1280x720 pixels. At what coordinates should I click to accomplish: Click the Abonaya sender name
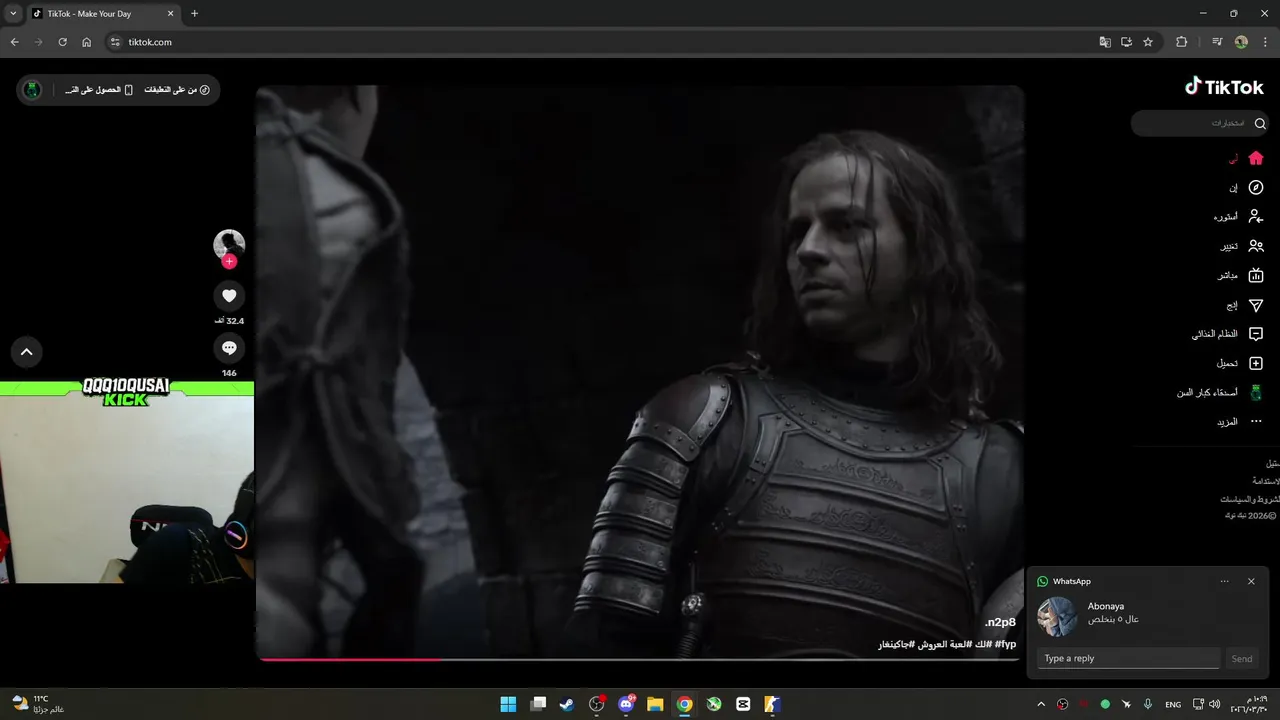pos(1106,606)
